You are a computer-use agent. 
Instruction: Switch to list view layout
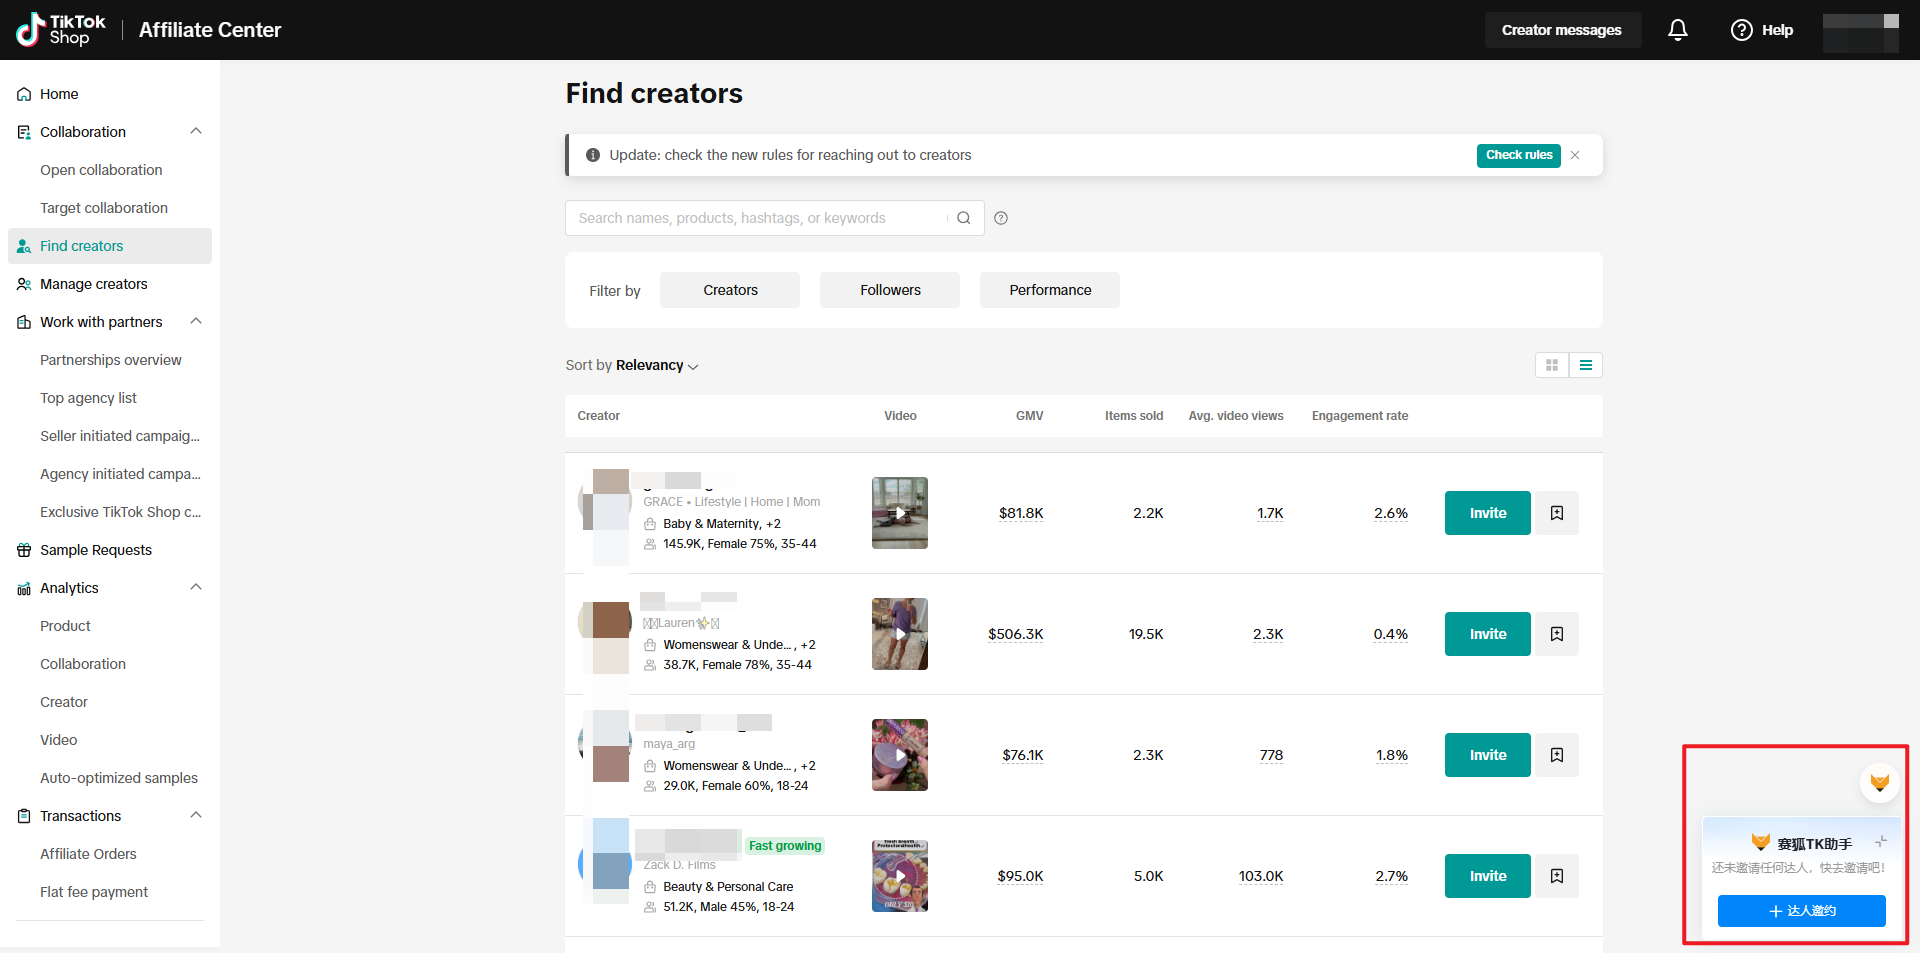pyautogui.click(x=1586, y=365)
